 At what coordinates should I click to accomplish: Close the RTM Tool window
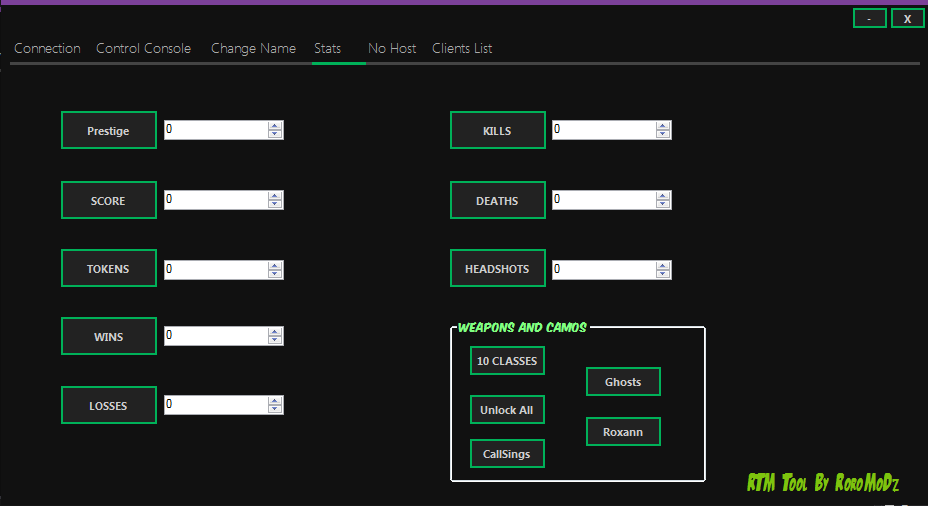(907, 18)
